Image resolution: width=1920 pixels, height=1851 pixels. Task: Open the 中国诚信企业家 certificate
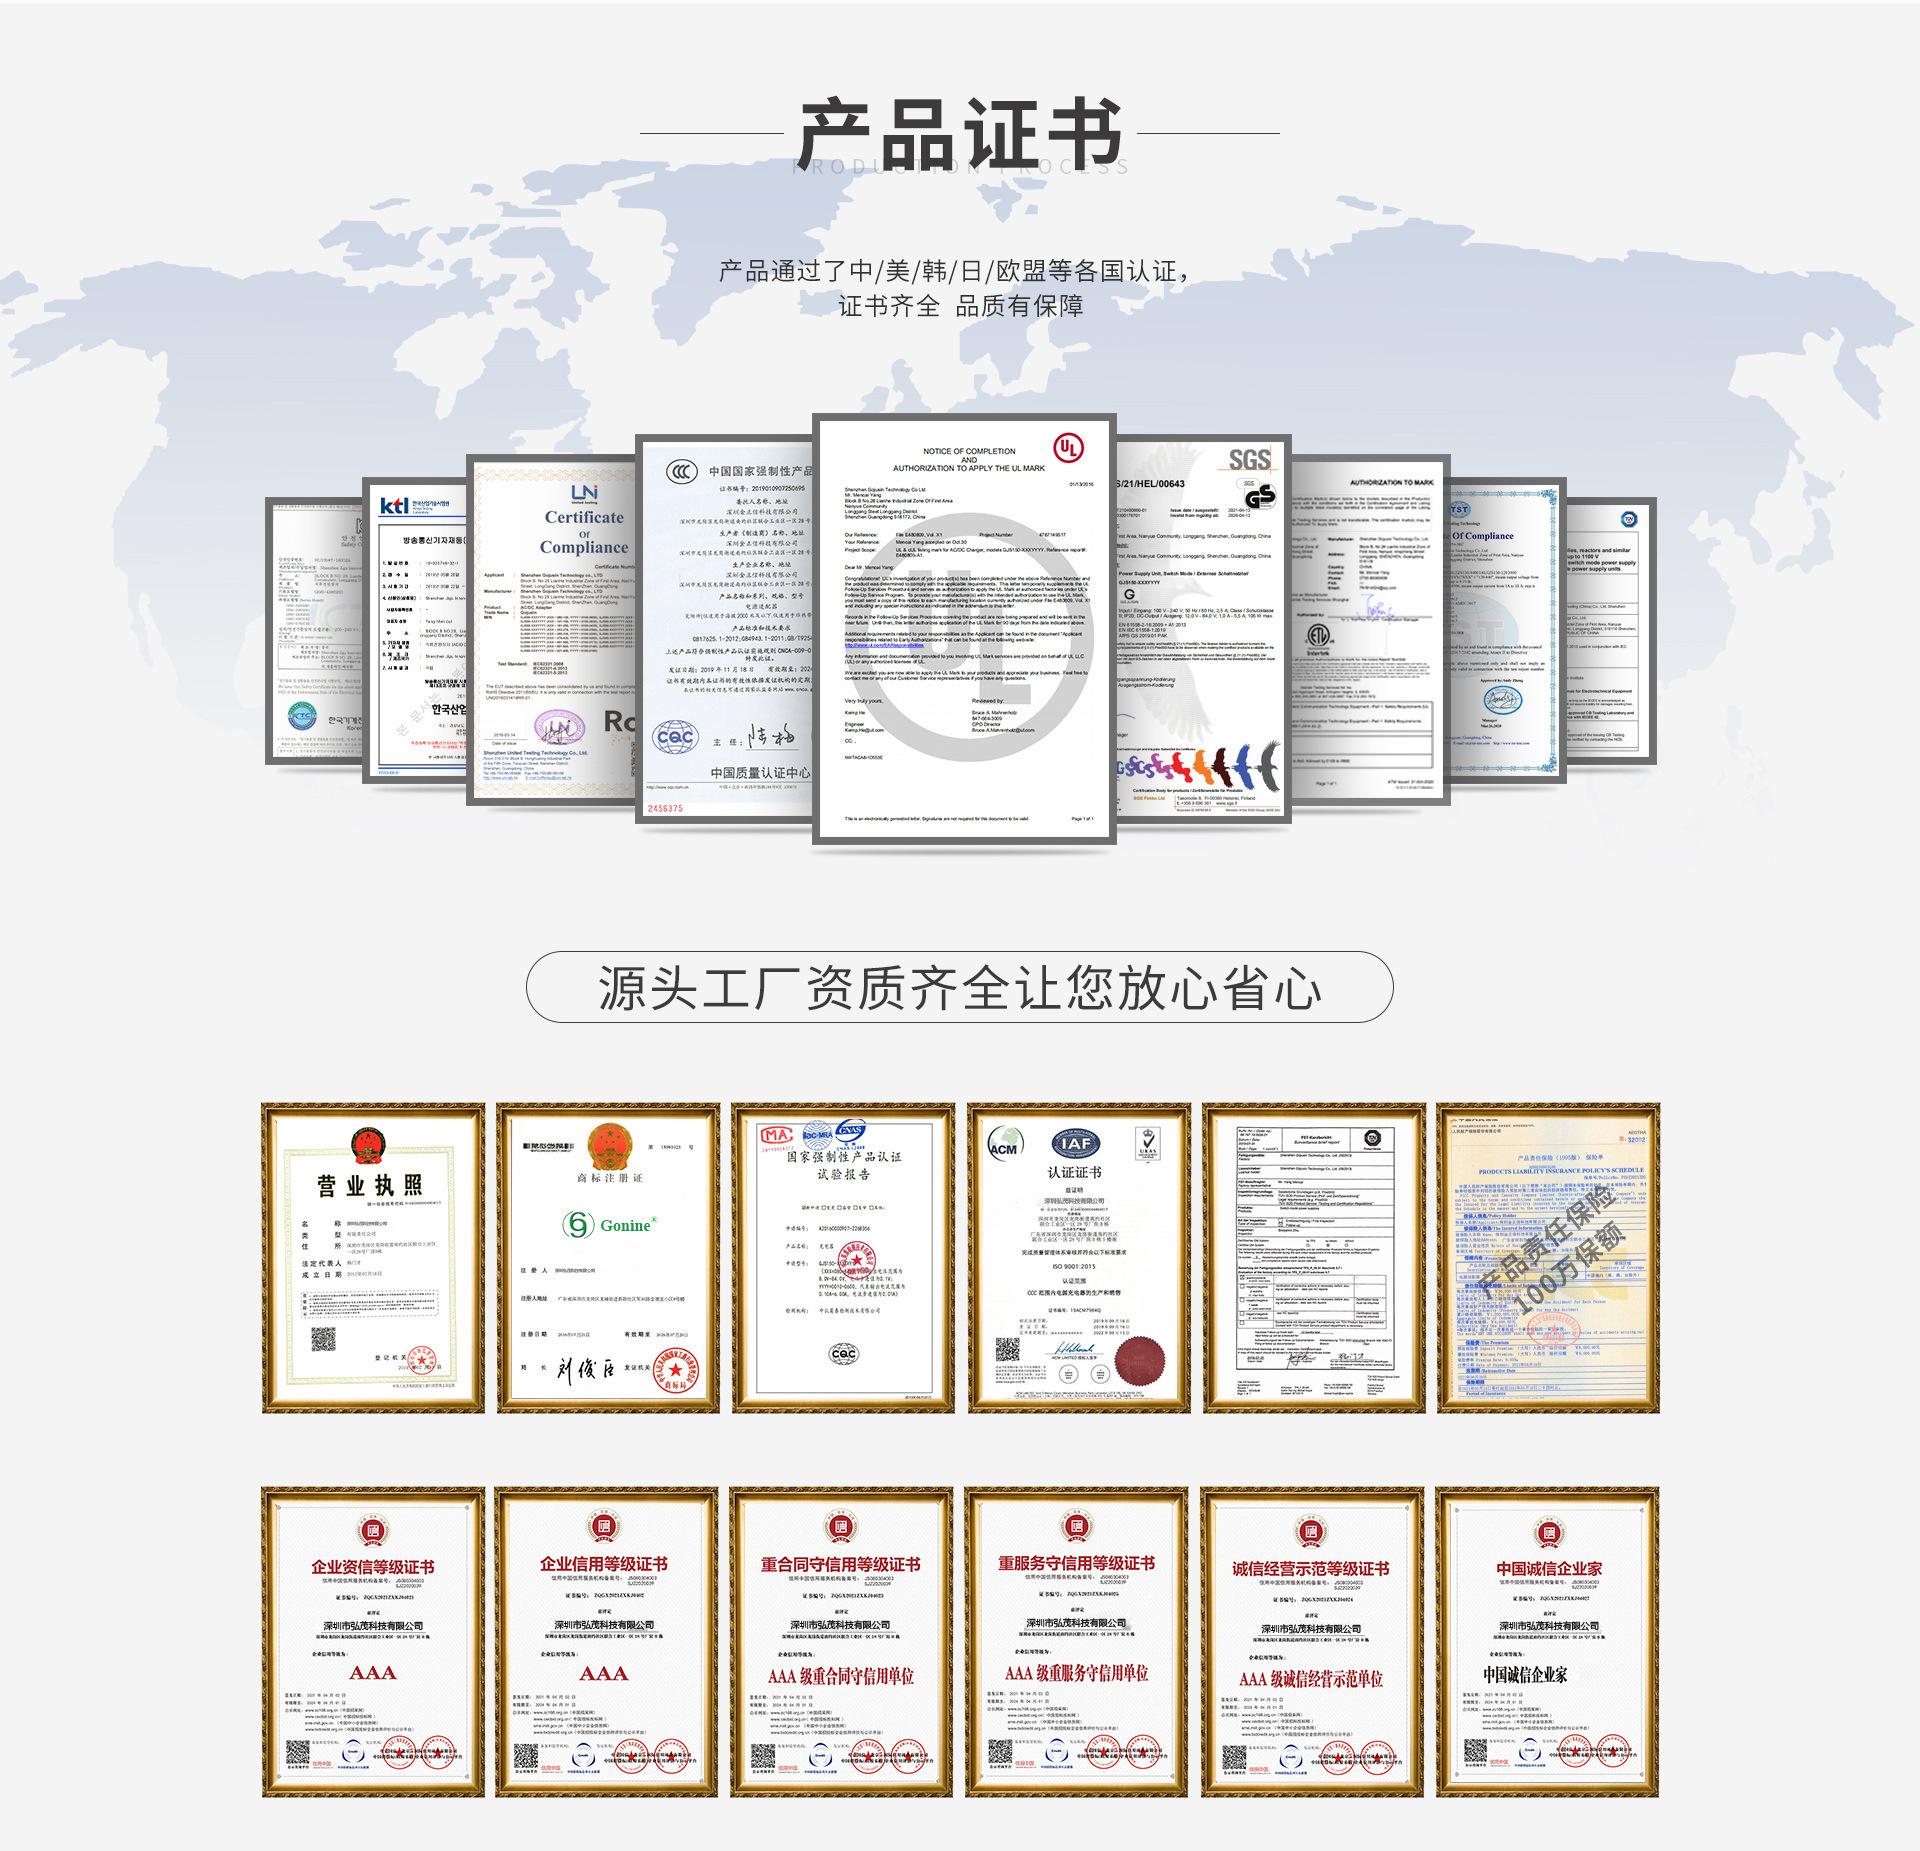[x=1547, y=1641]
